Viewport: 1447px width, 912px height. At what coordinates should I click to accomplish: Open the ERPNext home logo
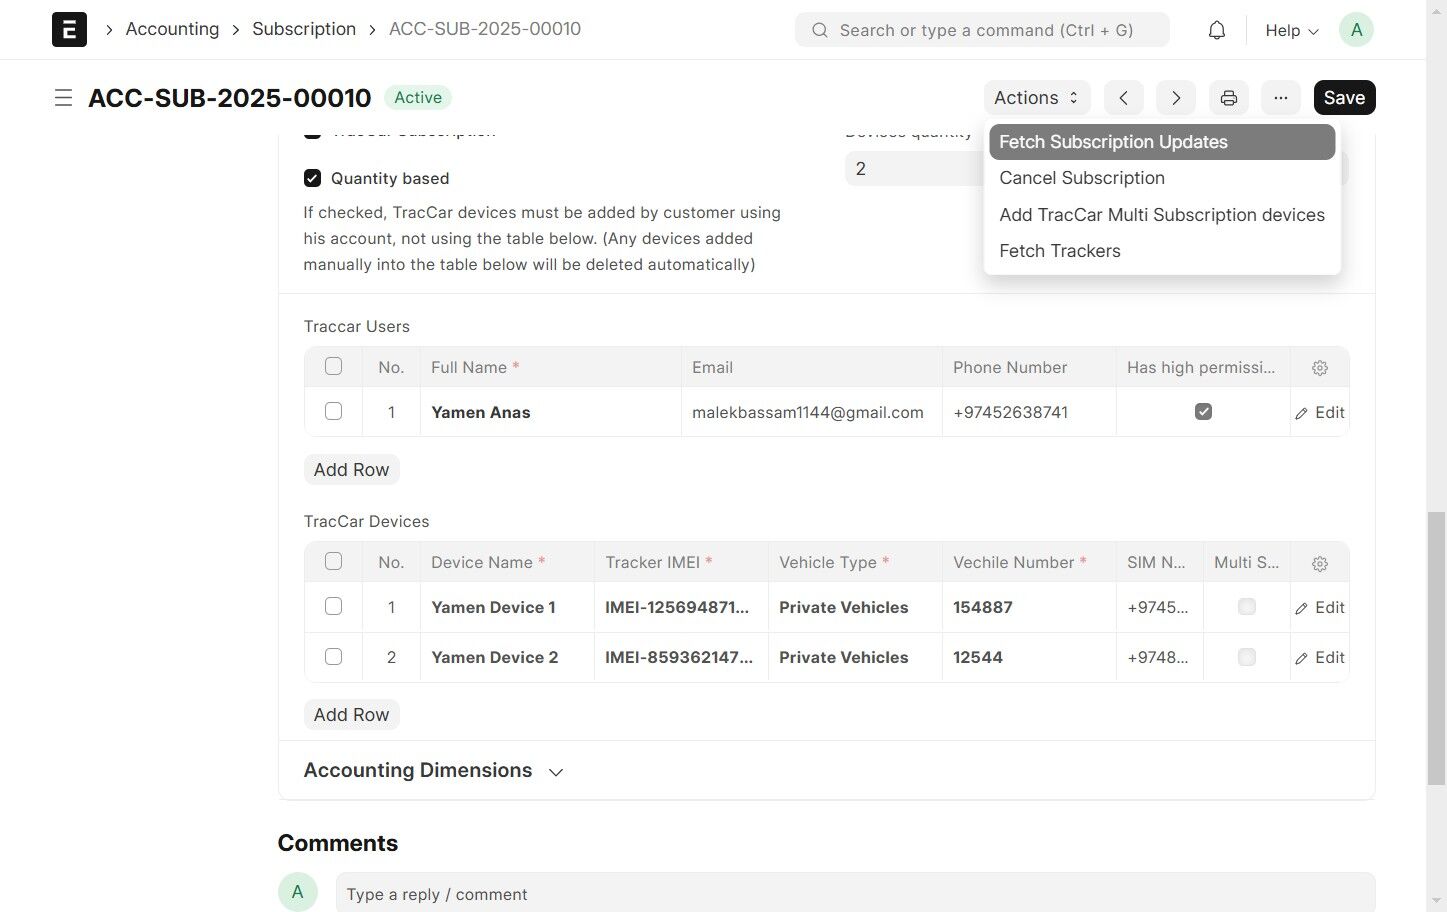point(69,30)
